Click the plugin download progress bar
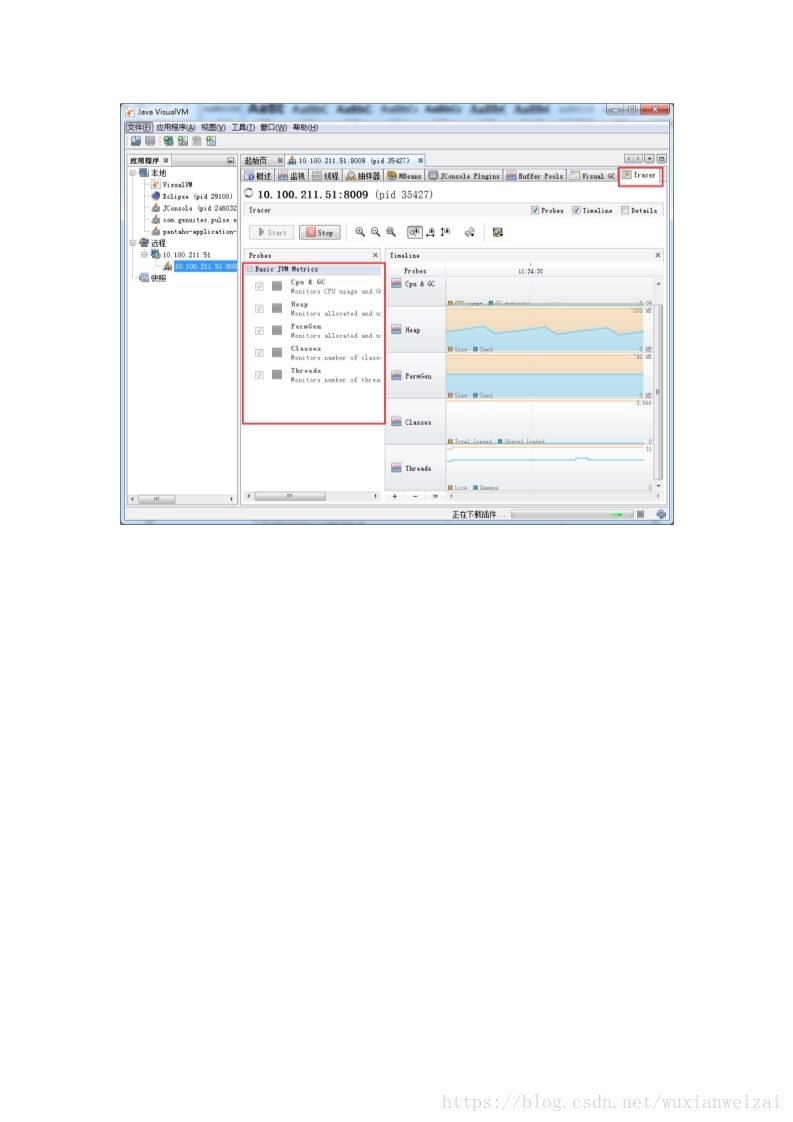 [x=572, y=514]
